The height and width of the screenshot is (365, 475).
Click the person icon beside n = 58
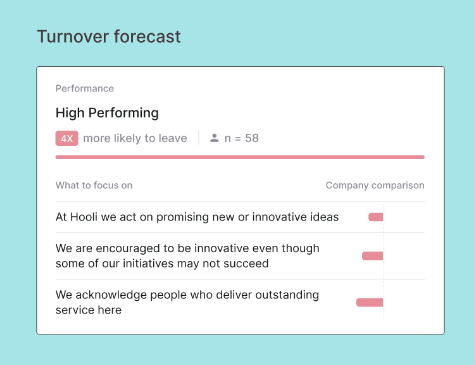pyautogui.click(x=214, y=138)
